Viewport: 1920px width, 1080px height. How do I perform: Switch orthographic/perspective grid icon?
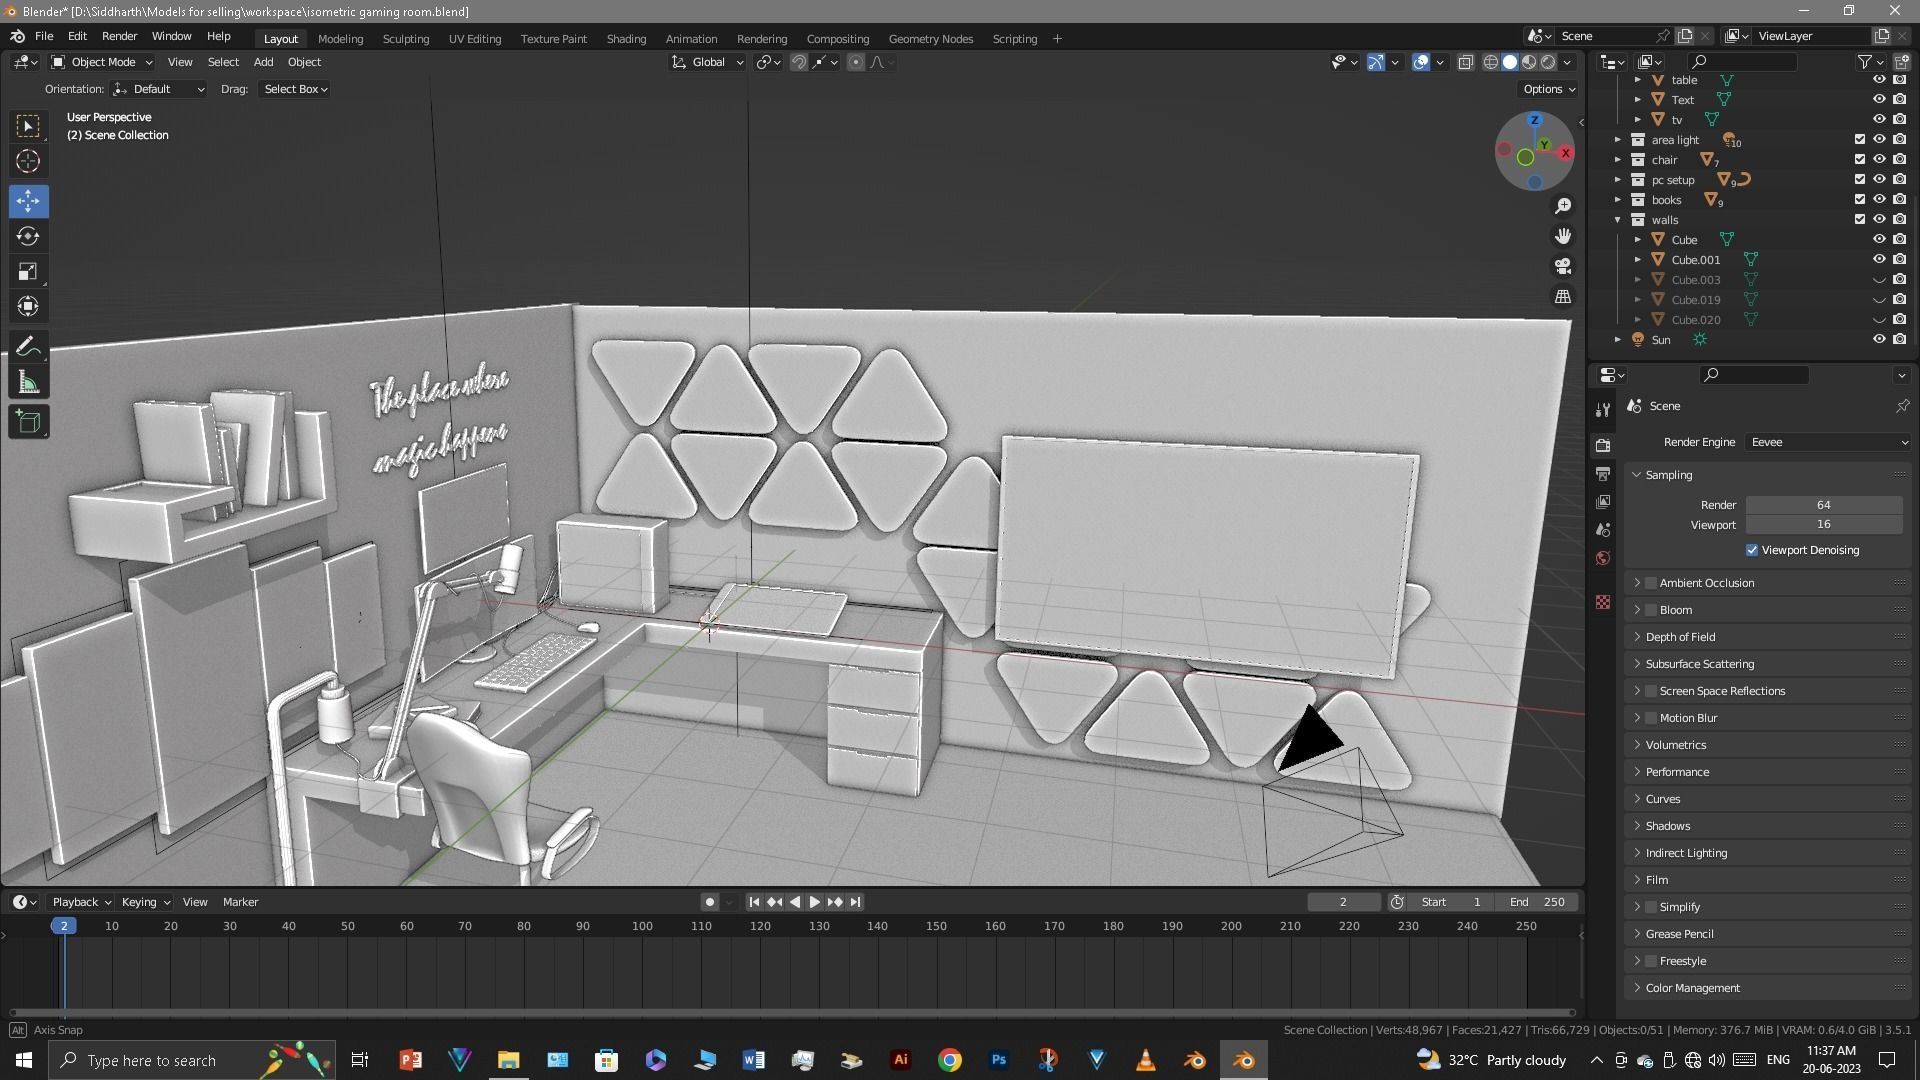1563,296
